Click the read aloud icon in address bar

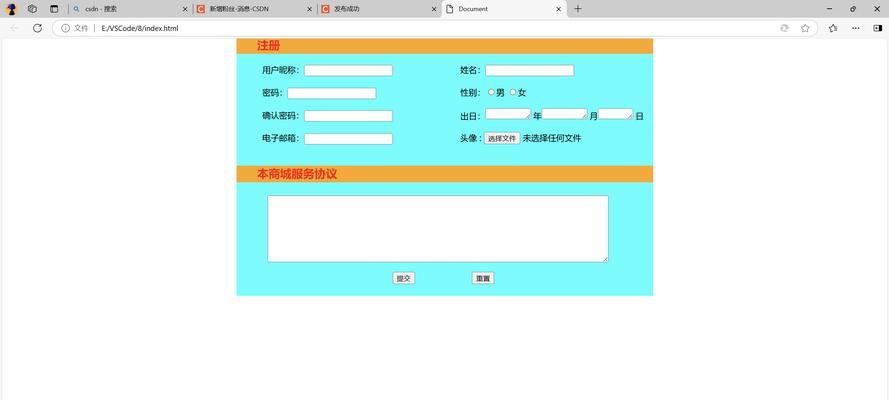coord(784,28)
